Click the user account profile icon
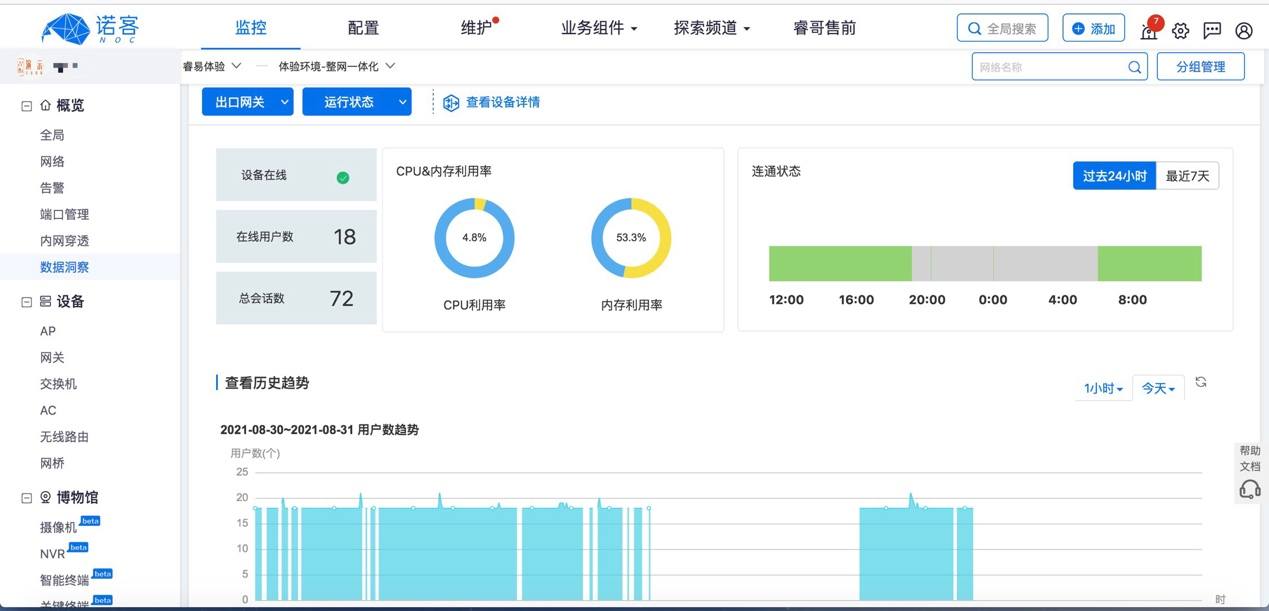Image resolution: width=1269 pixels, height=611 pixels. click(x=1244, y=30)
